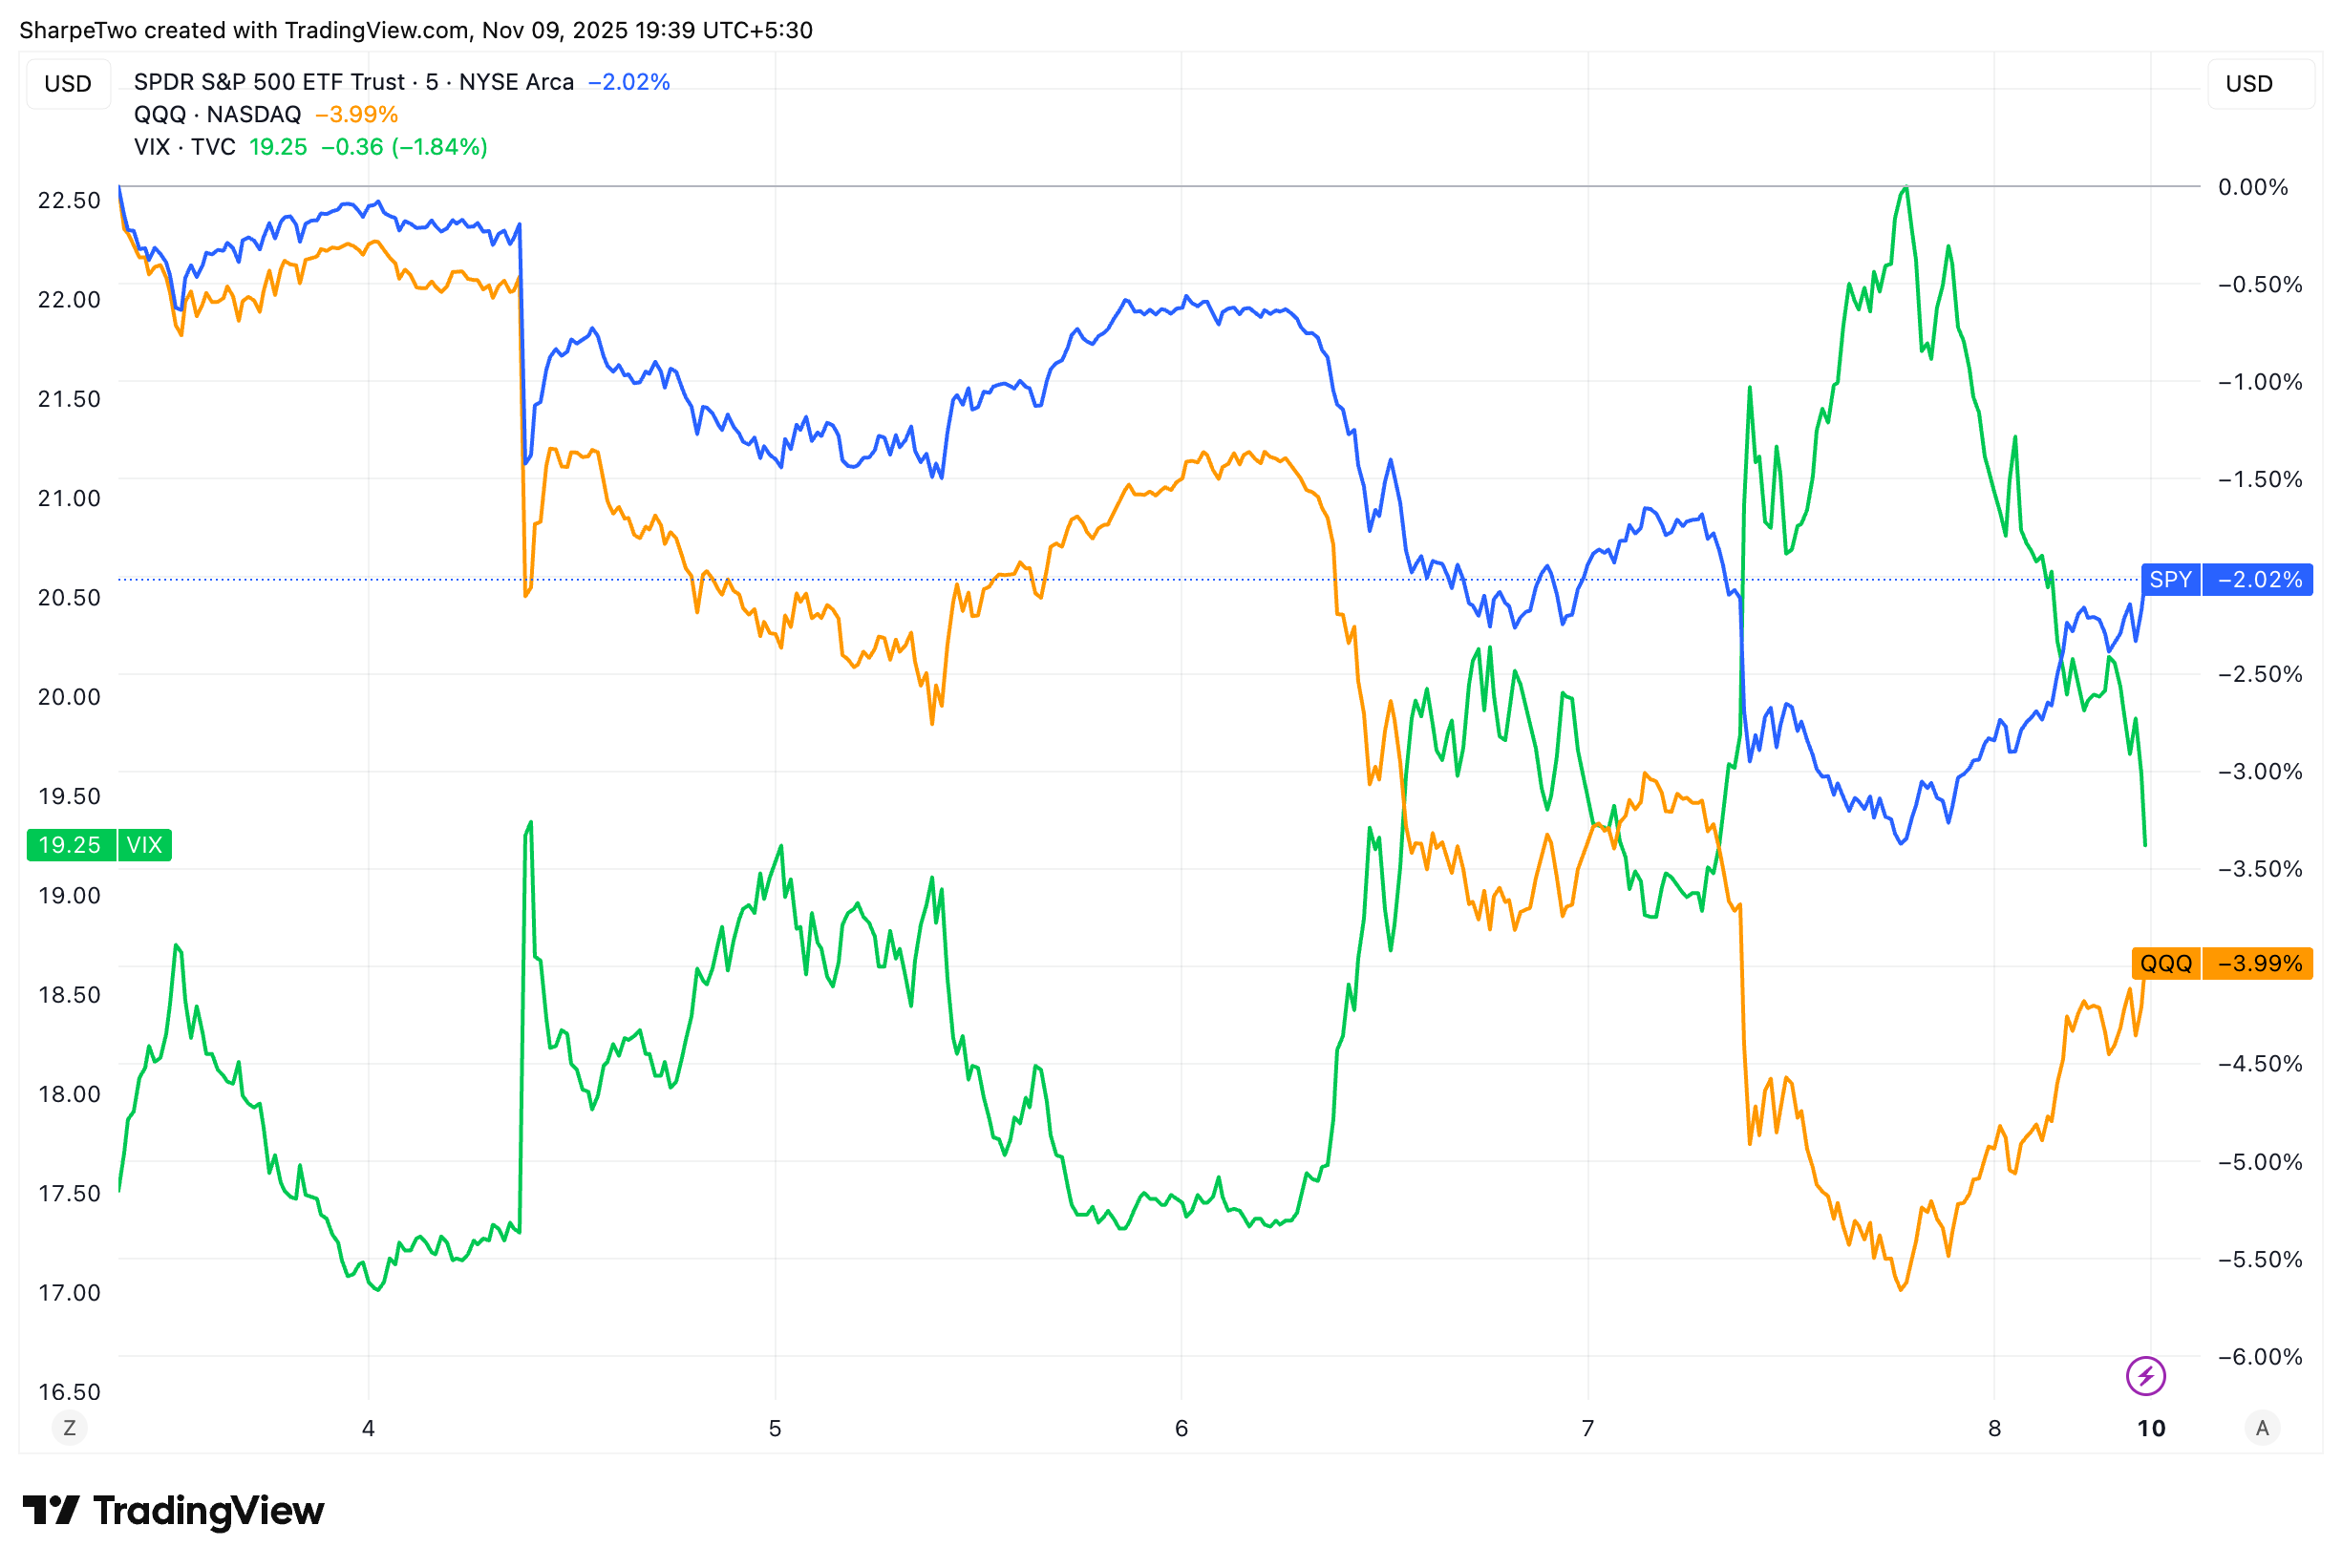The width and height of the screenshot is (2342, 1568).
Task: Click the 0.00% level on percent axis
Action: click(x=2252, y=187)
